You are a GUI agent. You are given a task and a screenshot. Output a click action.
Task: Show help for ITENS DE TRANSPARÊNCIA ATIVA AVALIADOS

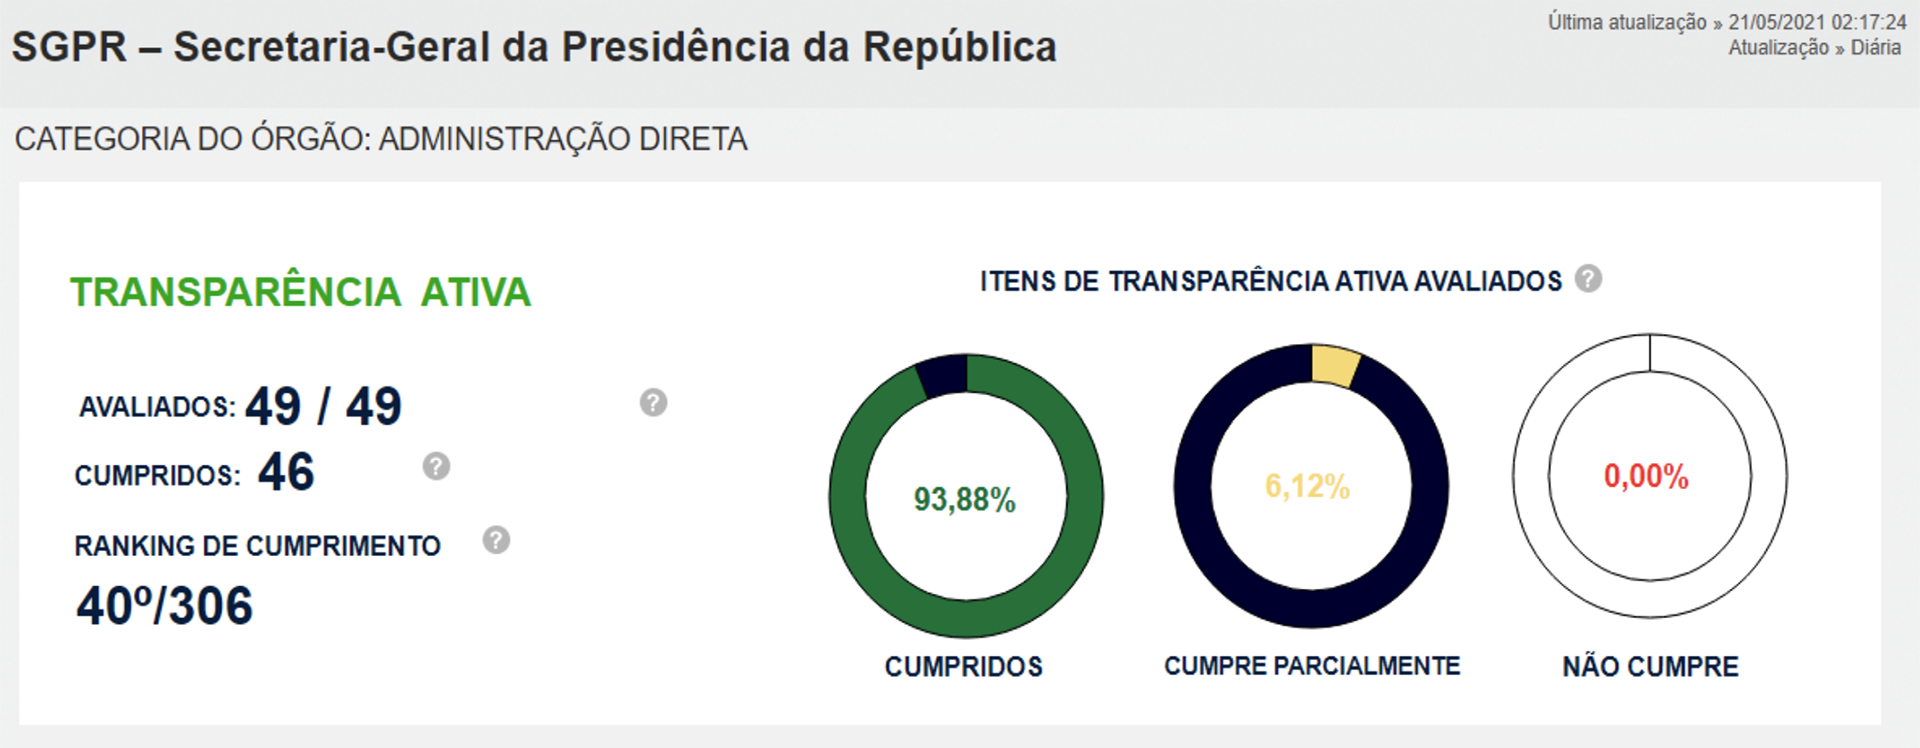click(x=1588, y=279)
